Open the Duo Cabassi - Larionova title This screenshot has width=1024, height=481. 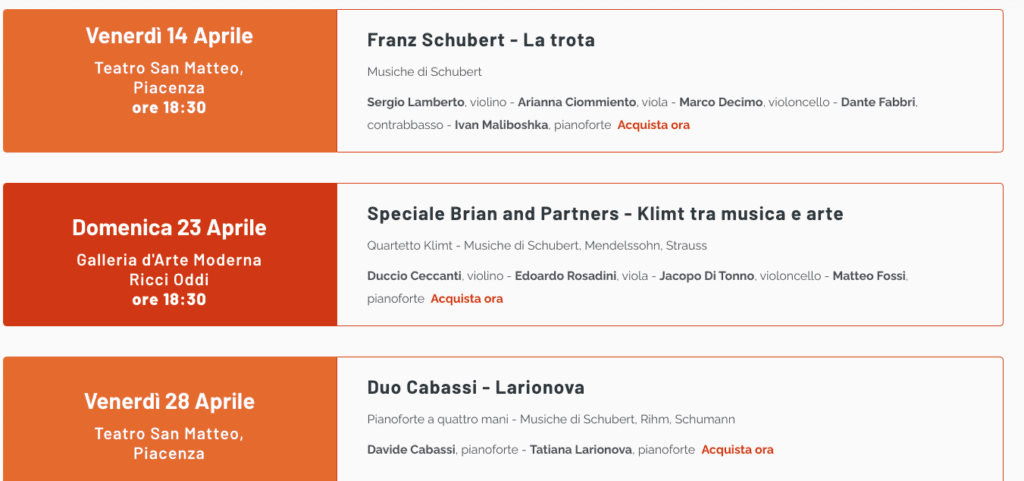(476, 388)
